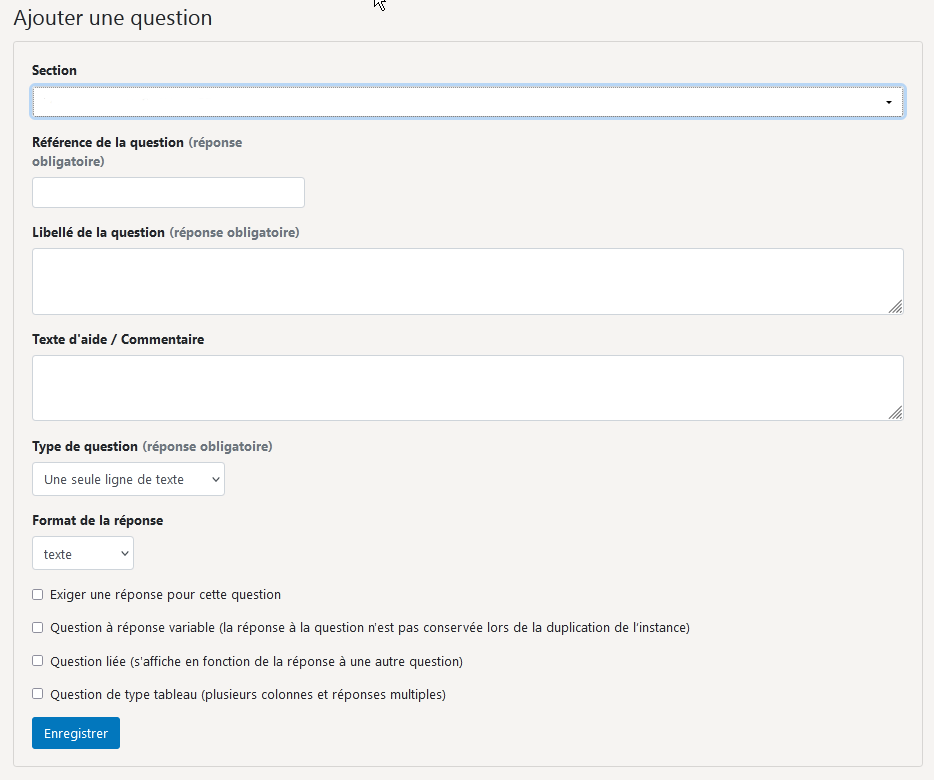Open the Section dropdown list
The image size is (934, 780).
pos(468,101)
